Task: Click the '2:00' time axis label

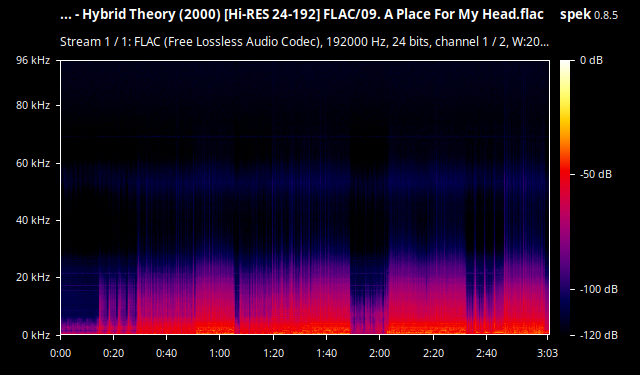Action: [x=380, y=353]
